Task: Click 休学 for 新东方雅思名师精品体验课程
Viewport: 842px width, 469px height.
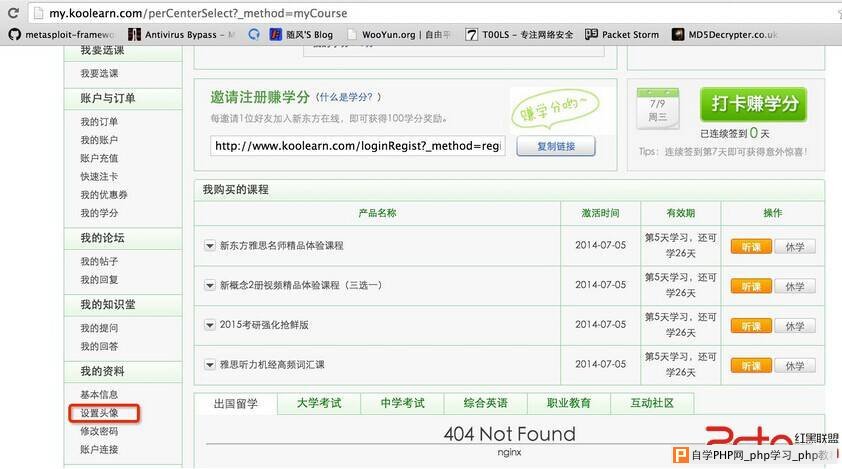Action: pyautogui.click(x=795, y=247)
